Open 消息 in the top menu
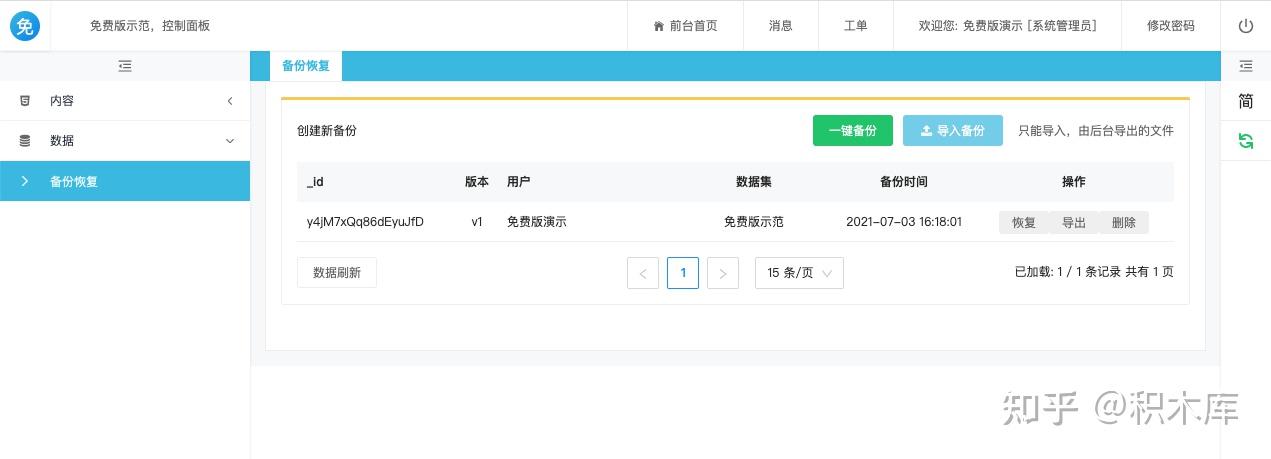This screenshot has height=459, width=1271. point(780,26)
